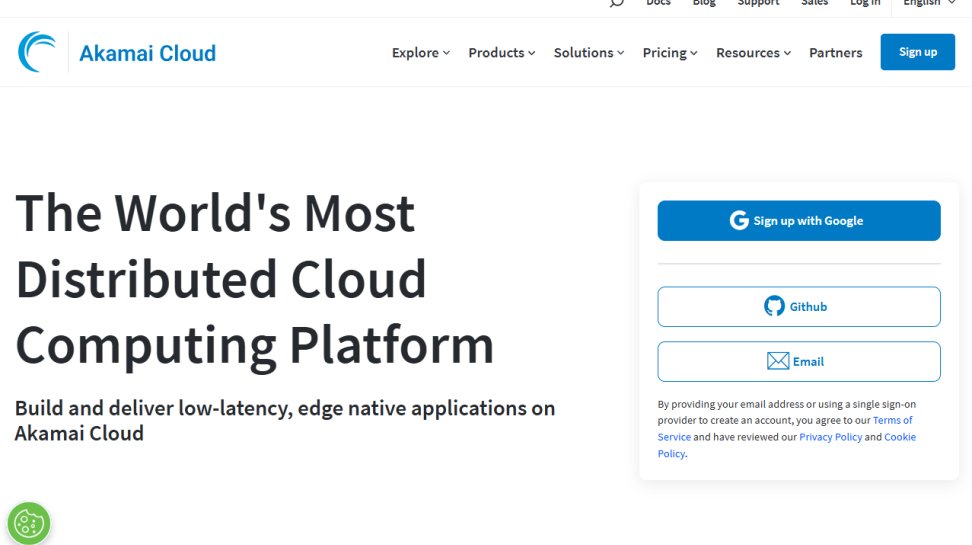The image size is (972, 545).
Task: Click the "Build and deliver low-latency" subheading
Action: coord(285,420)
